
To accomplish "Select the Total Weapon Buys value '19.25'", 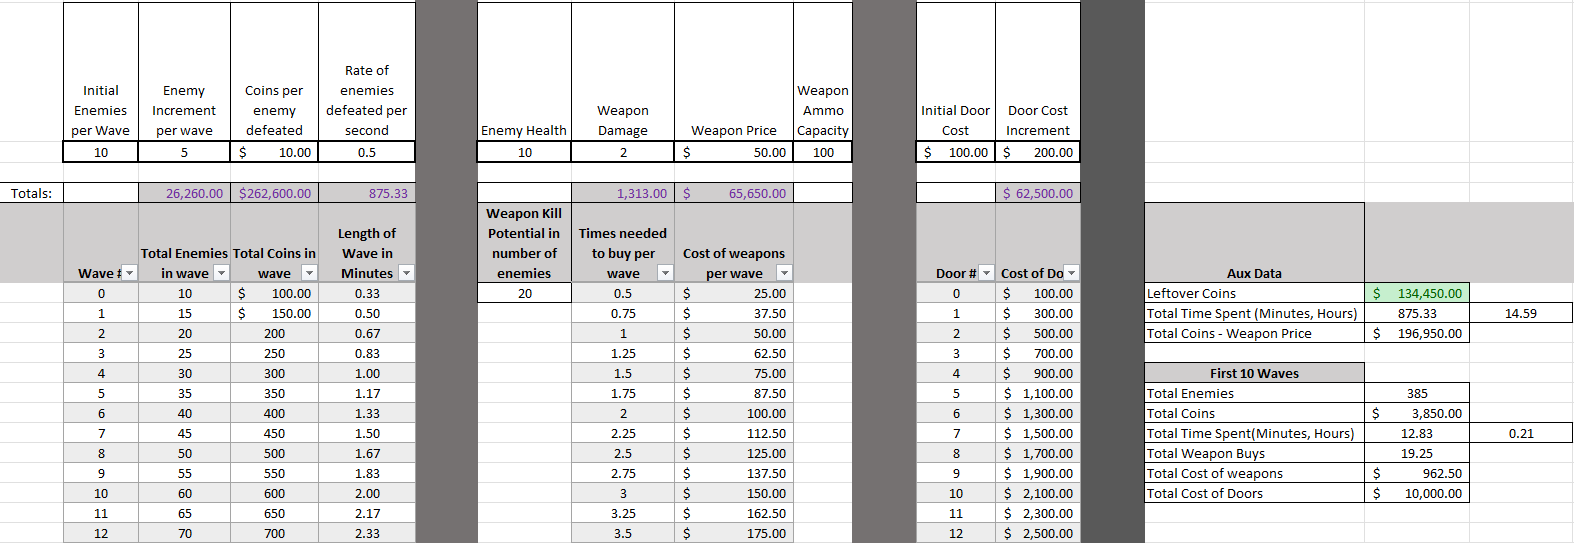I will [1417, 453].
